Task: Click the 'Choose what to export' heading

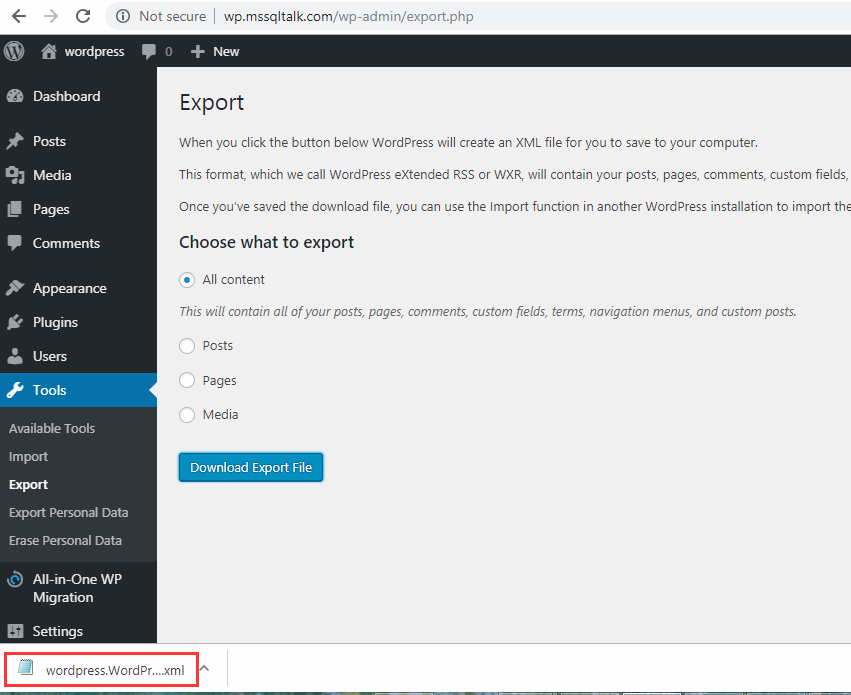Action: [266, 242]
